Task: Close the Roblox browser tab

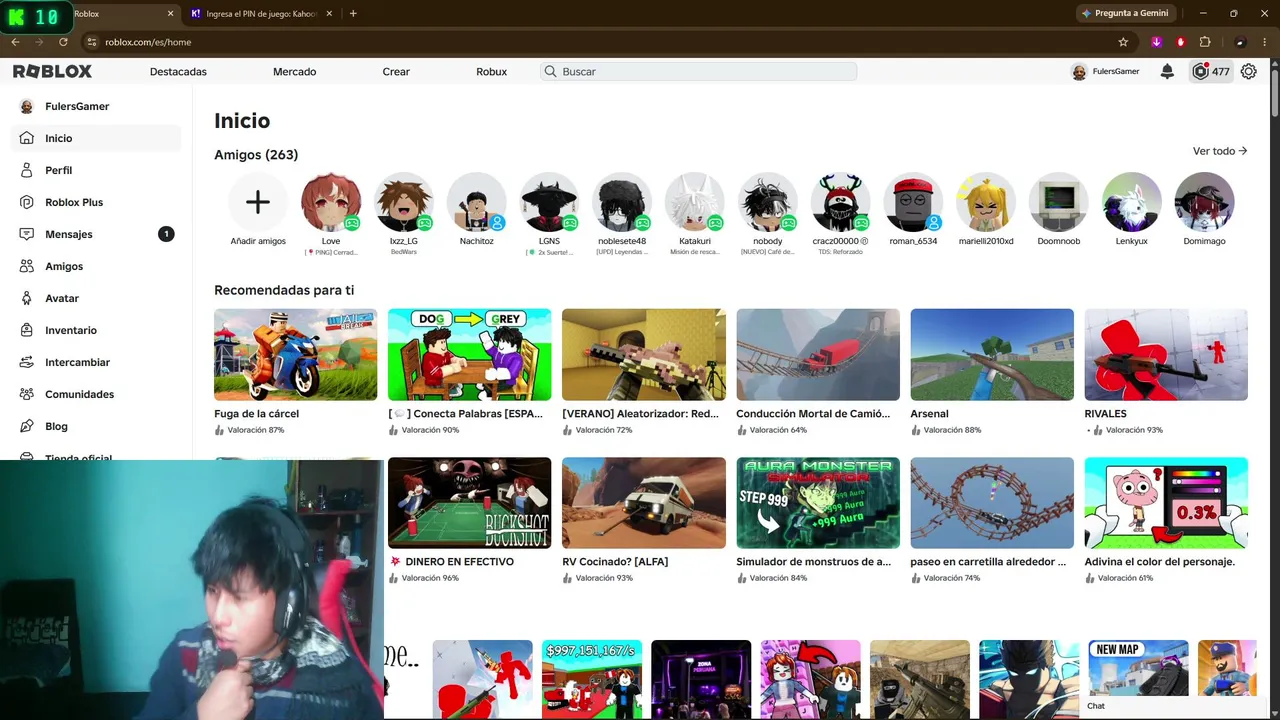Action: click(x=170, y=14)
